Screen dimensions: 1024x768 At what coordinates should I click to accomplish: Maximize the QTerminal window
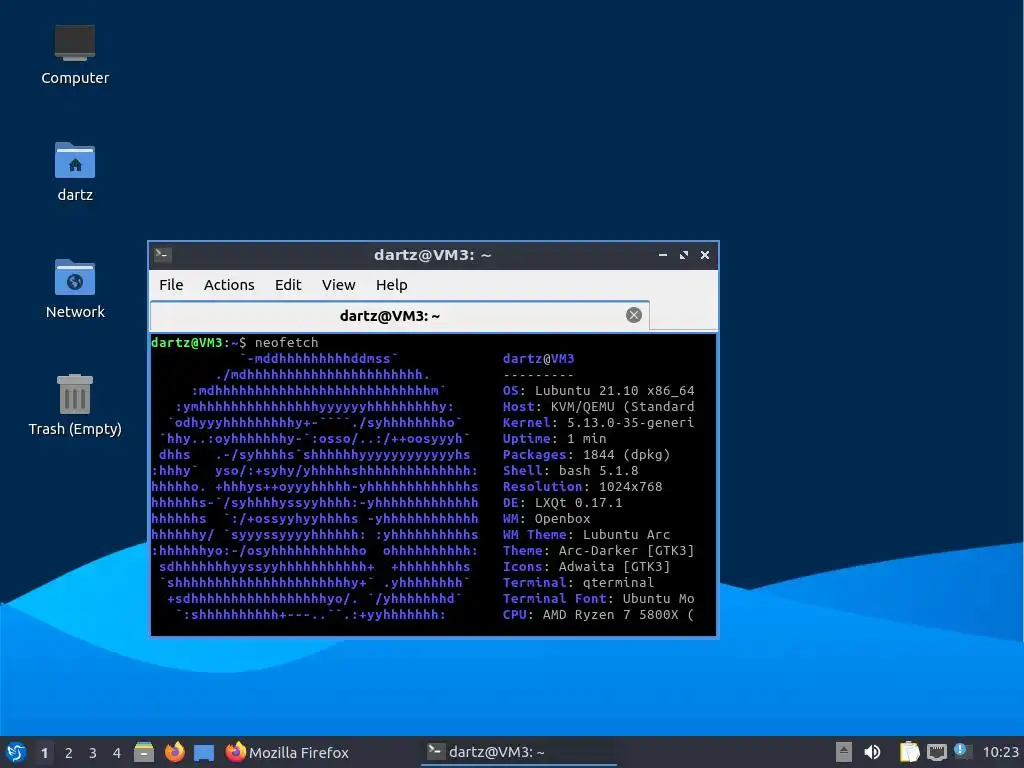point(684,255)
